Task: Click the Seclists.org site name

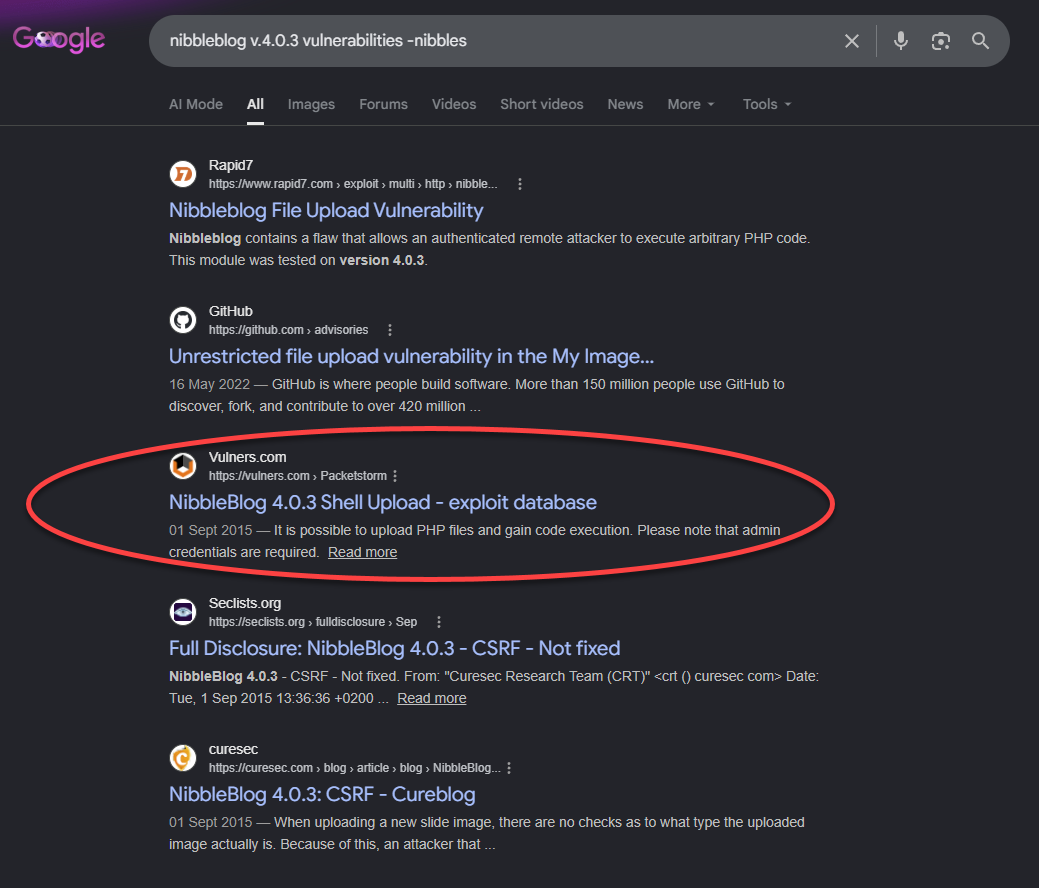Action: click(x=245, y=603)
